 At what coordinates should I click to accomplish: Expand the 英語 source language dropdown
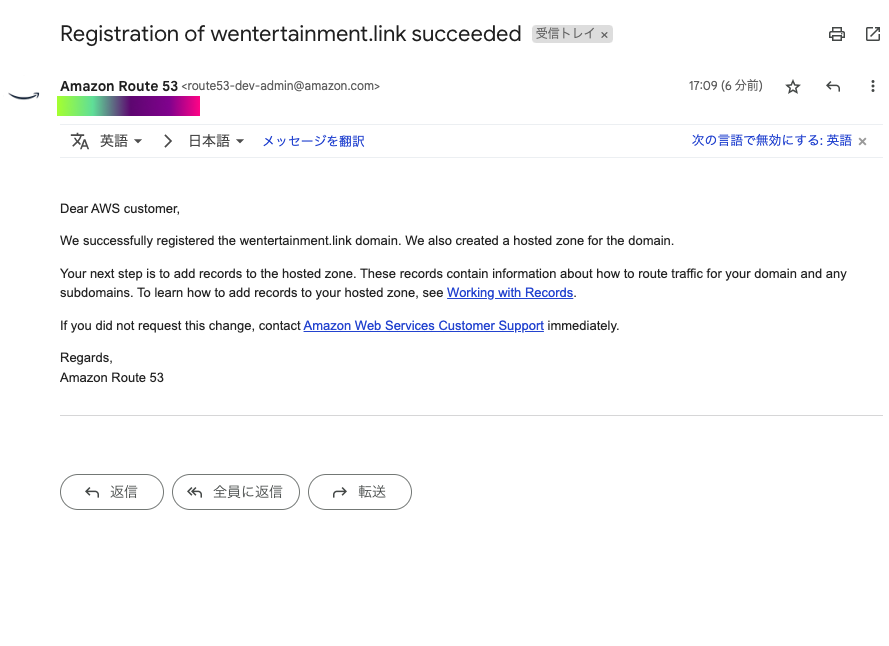(121, 141)
